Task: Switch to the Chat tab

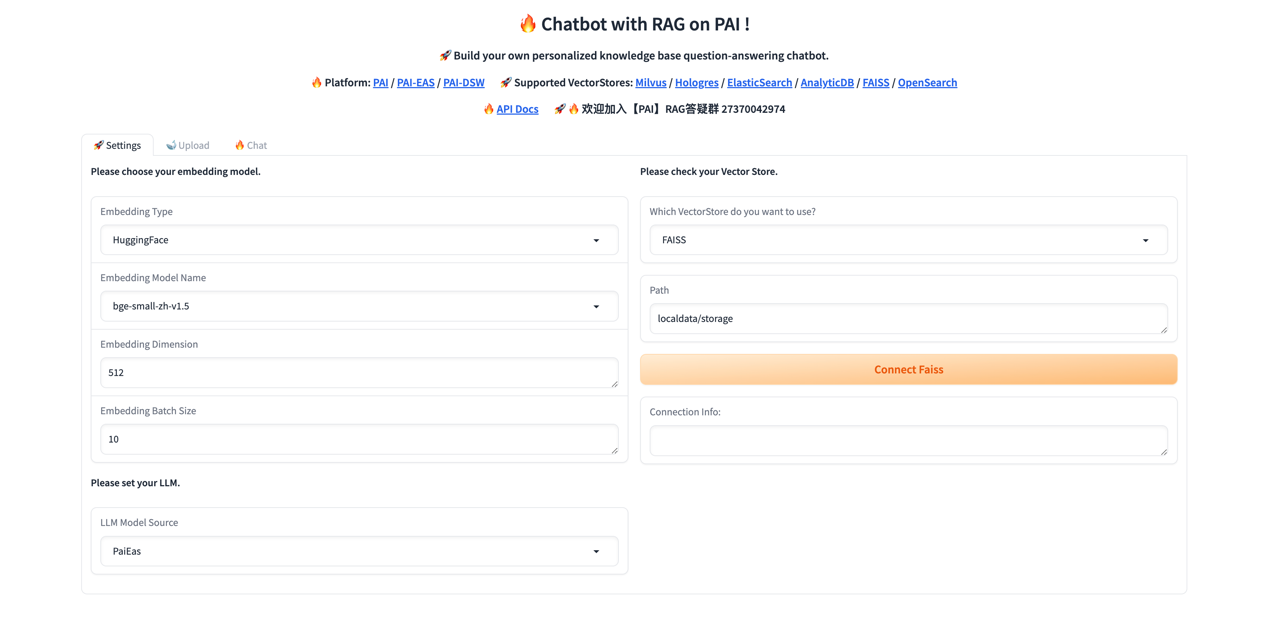Action: point(256,145)
